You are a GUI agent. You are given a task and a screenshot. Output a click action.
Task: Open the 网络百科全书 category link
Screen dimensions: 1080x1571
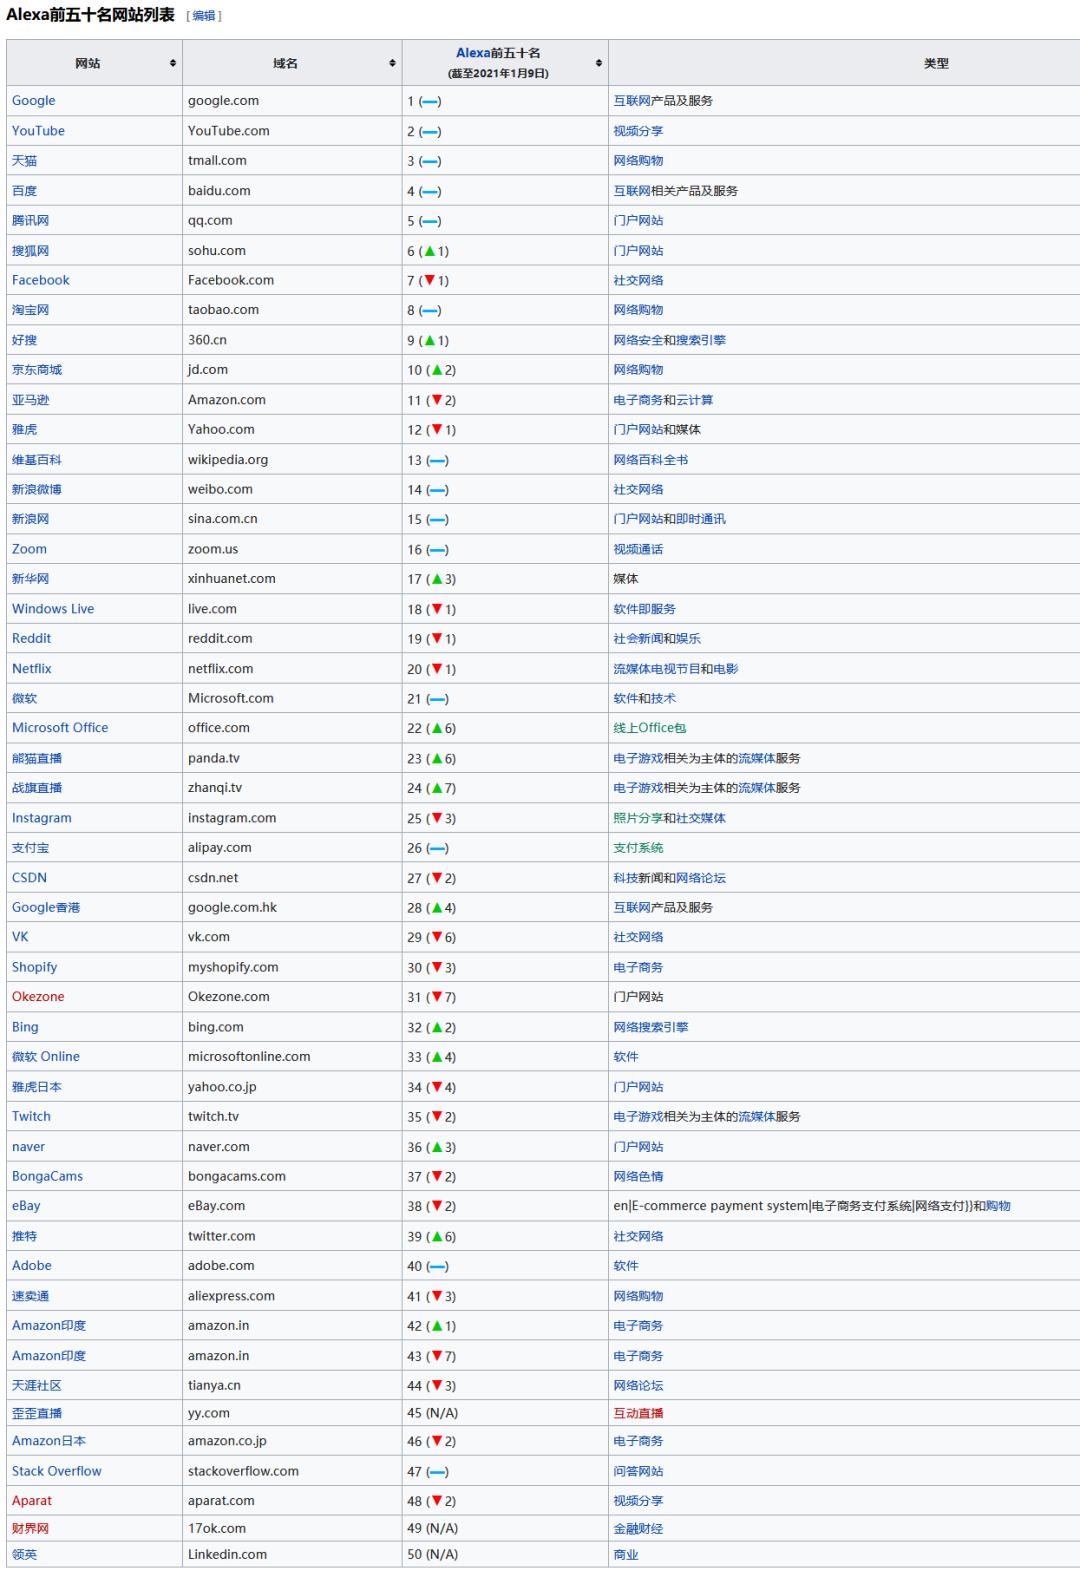[x=651, y=460]
